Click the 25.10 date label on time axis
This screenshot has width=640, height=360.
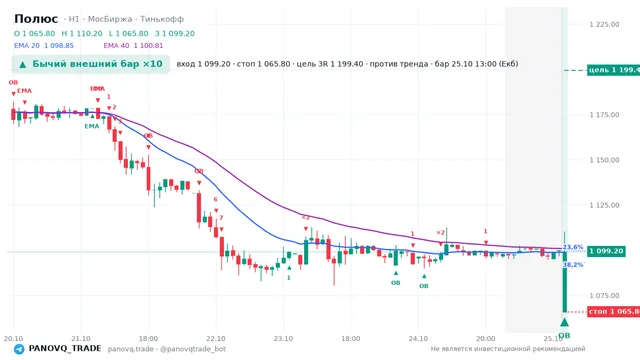coord(553,338)
